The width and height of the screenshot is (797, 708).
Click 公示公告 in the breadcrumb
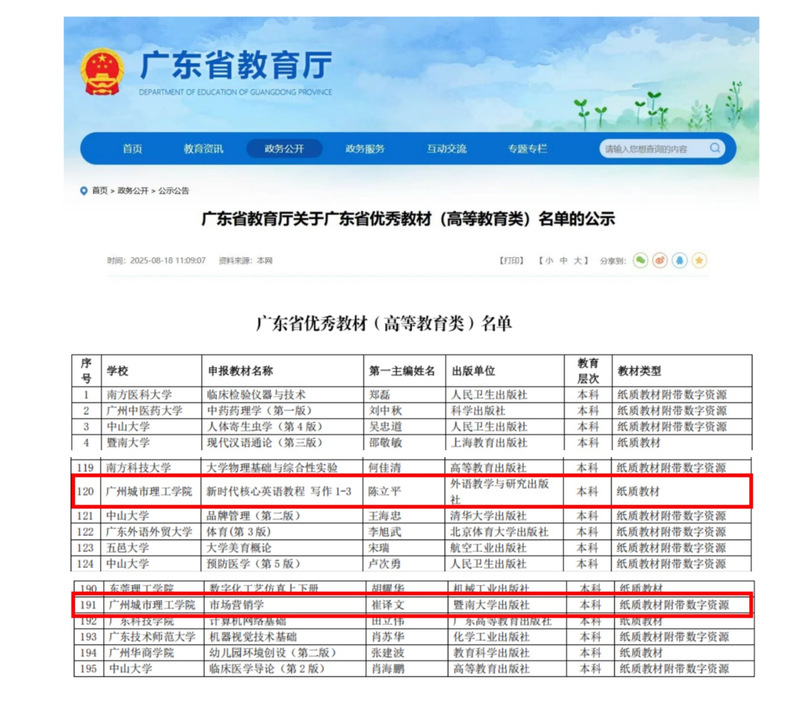point(173,191)
